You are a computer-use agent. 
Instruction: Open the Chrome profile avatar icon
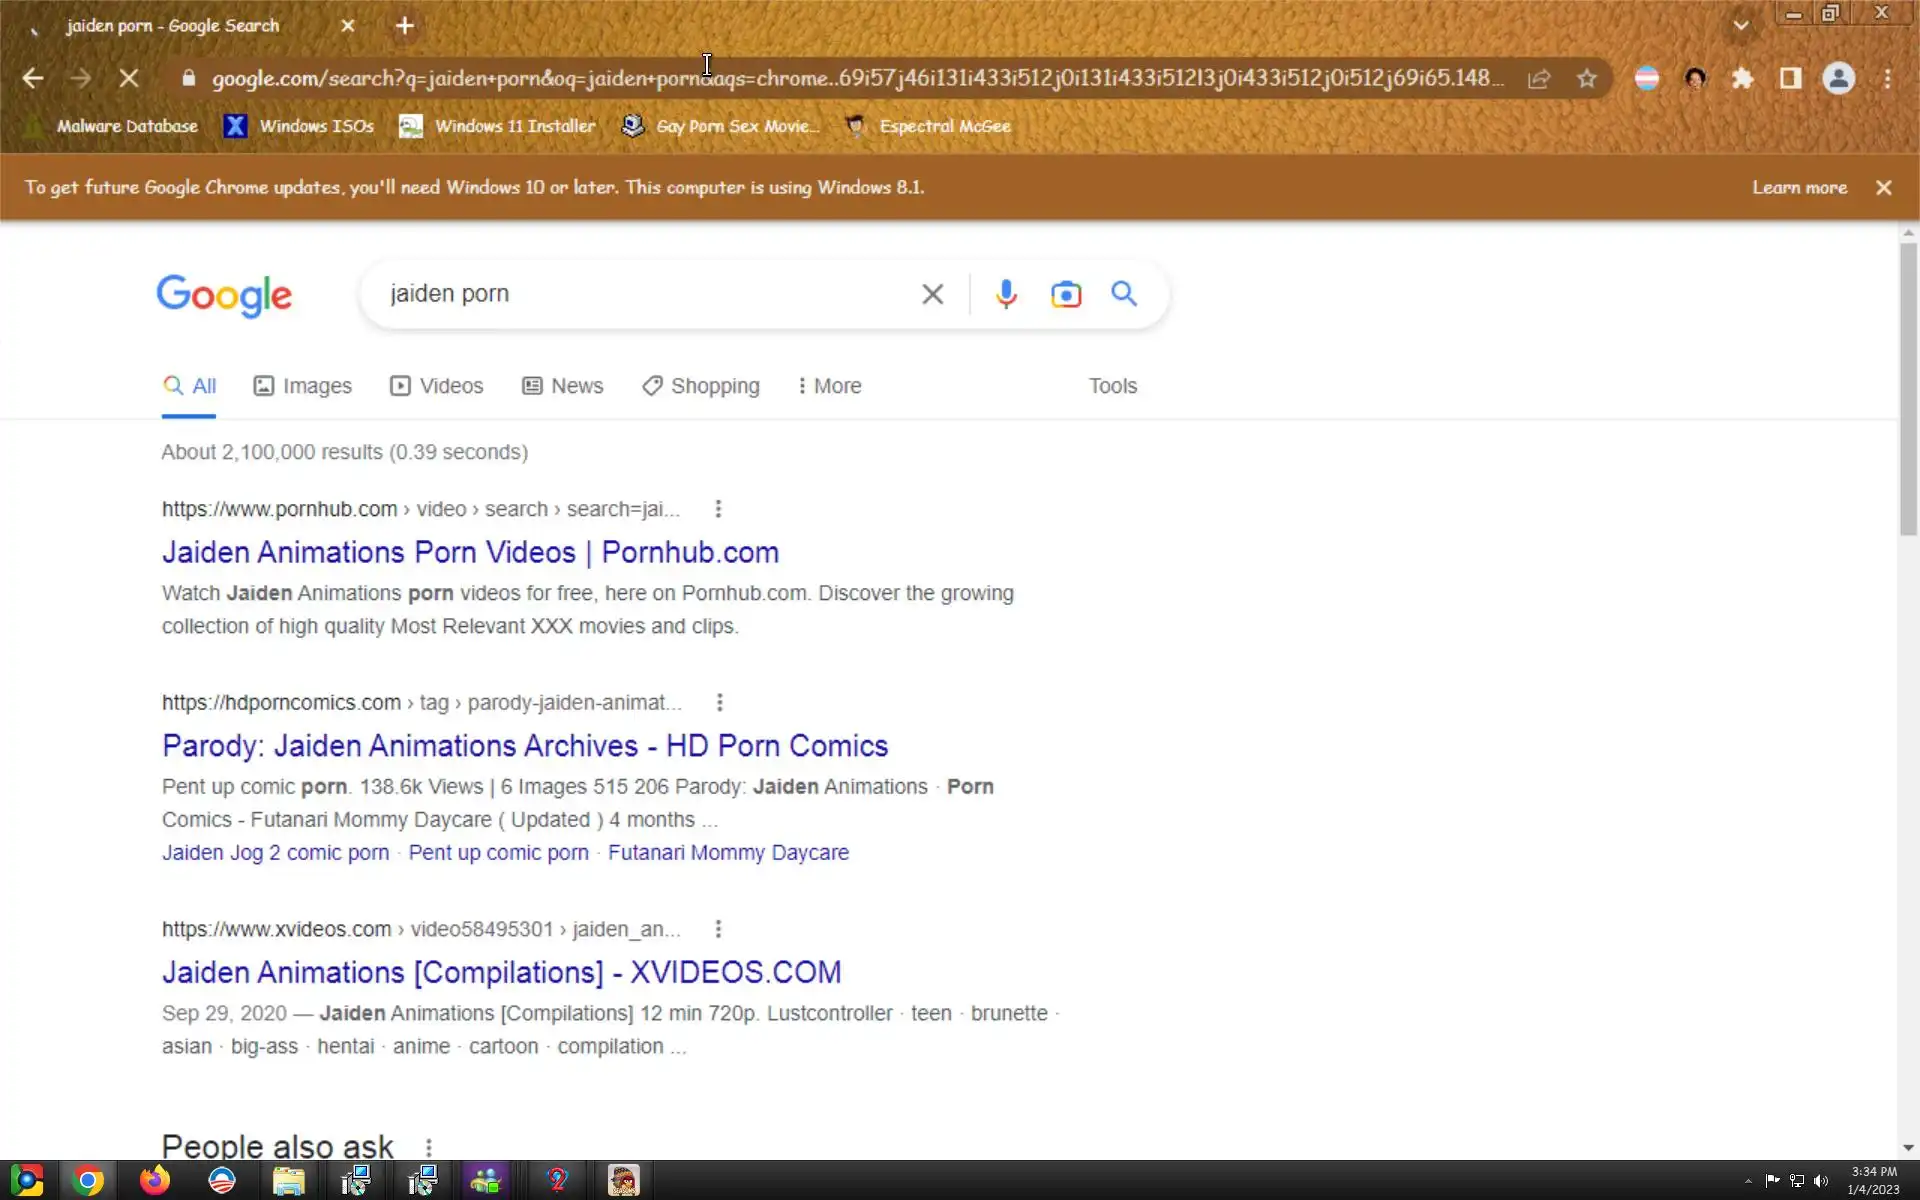pyautogui.click(x=1838, y=78)
